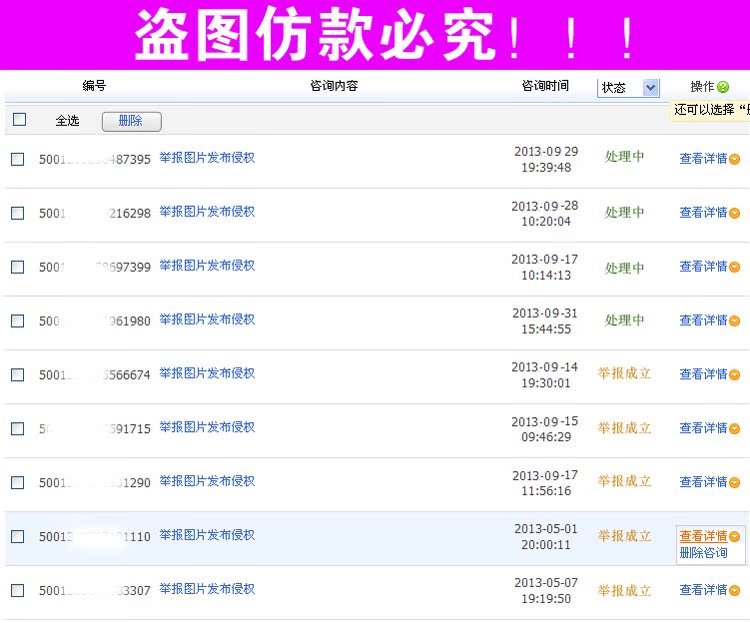
Task: Click orange arrow icon in row 566674
Action: pos(734,375)
